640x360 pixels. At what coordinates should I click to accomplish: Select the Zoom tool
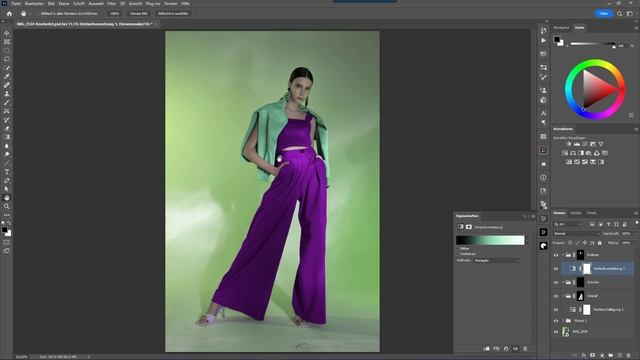(x=7, y=206)
